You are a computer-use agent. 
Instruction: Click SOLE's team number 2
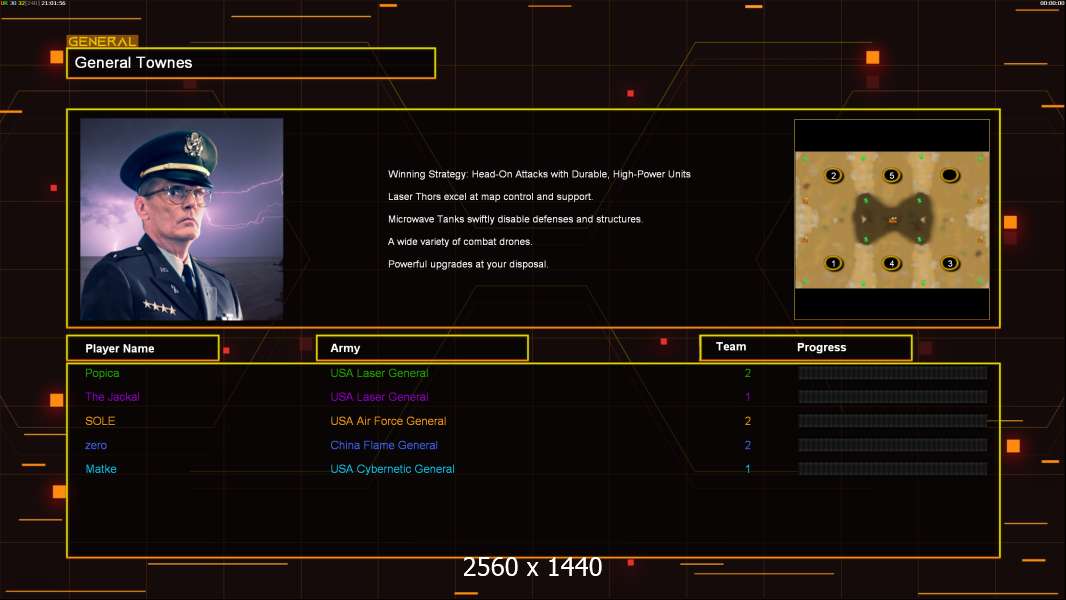point(748,421)
